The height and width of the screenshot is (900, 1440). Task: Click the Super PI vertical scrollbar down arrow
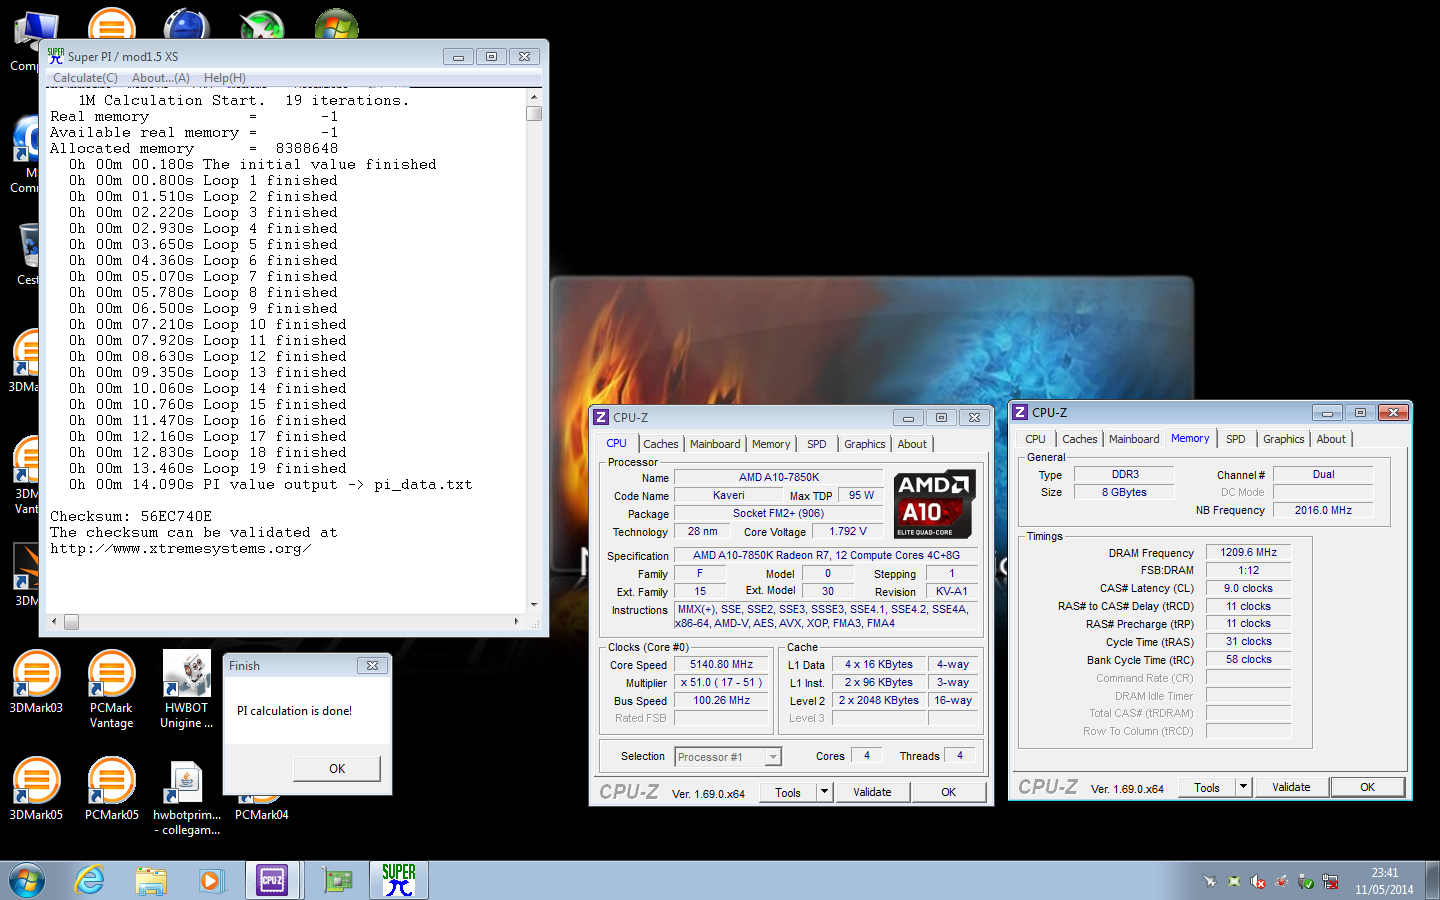point(534,605)
